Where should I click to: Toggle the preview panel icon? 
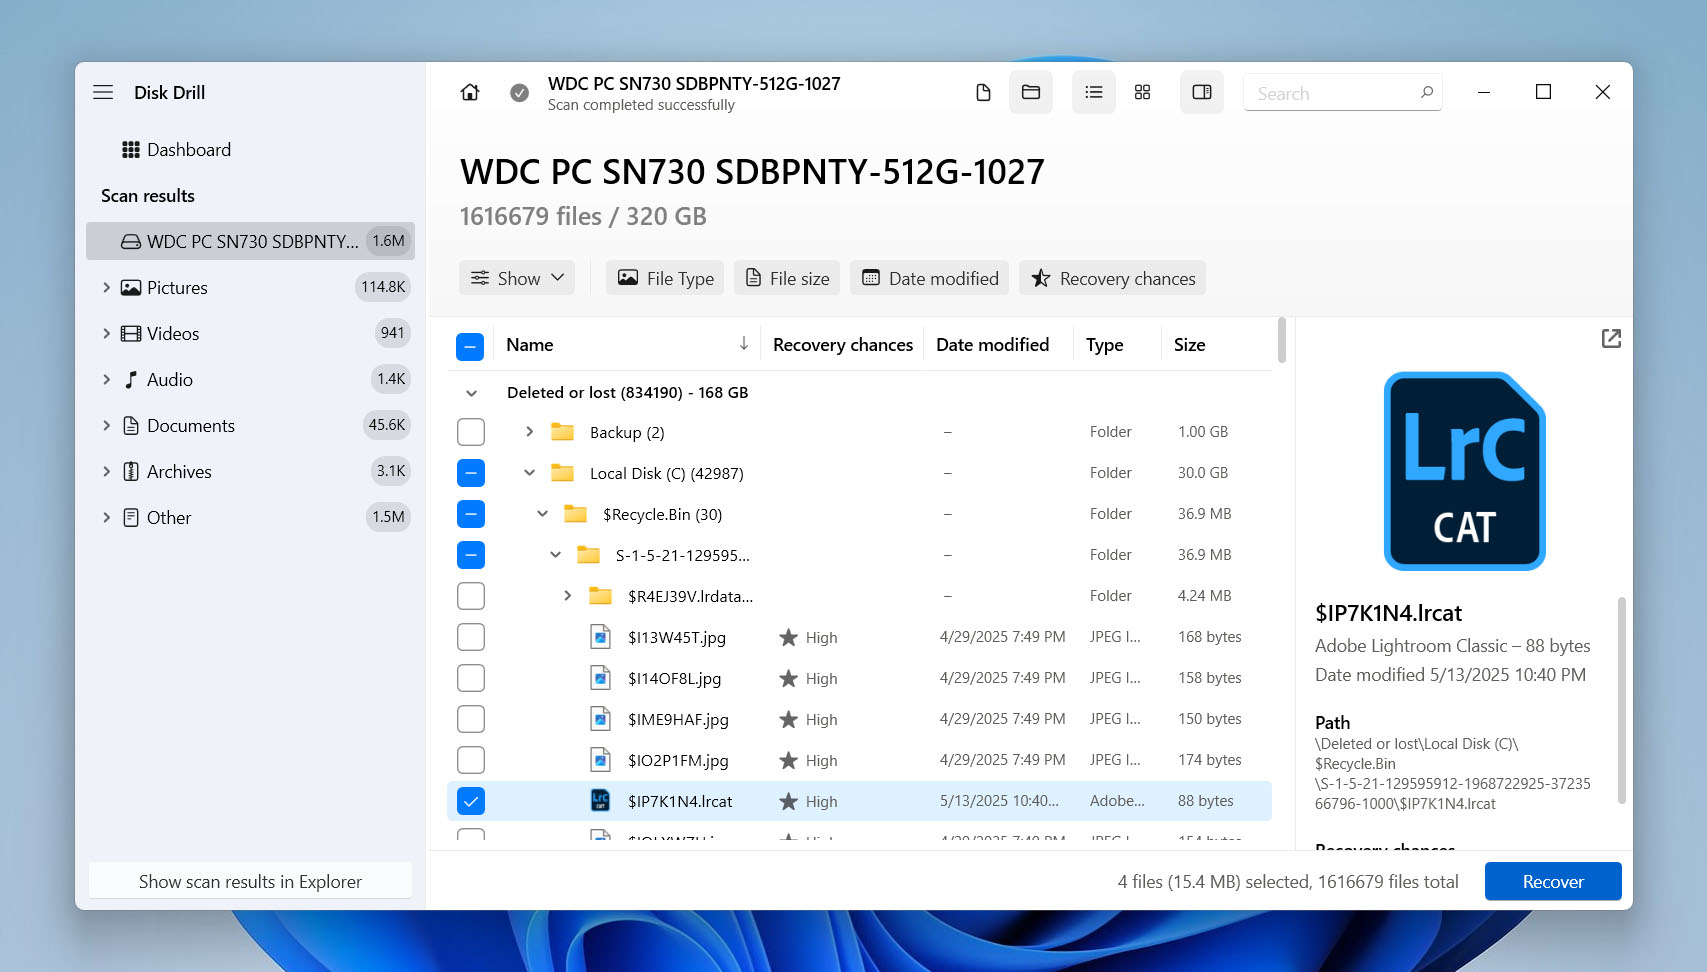(x=1202, y=92)
